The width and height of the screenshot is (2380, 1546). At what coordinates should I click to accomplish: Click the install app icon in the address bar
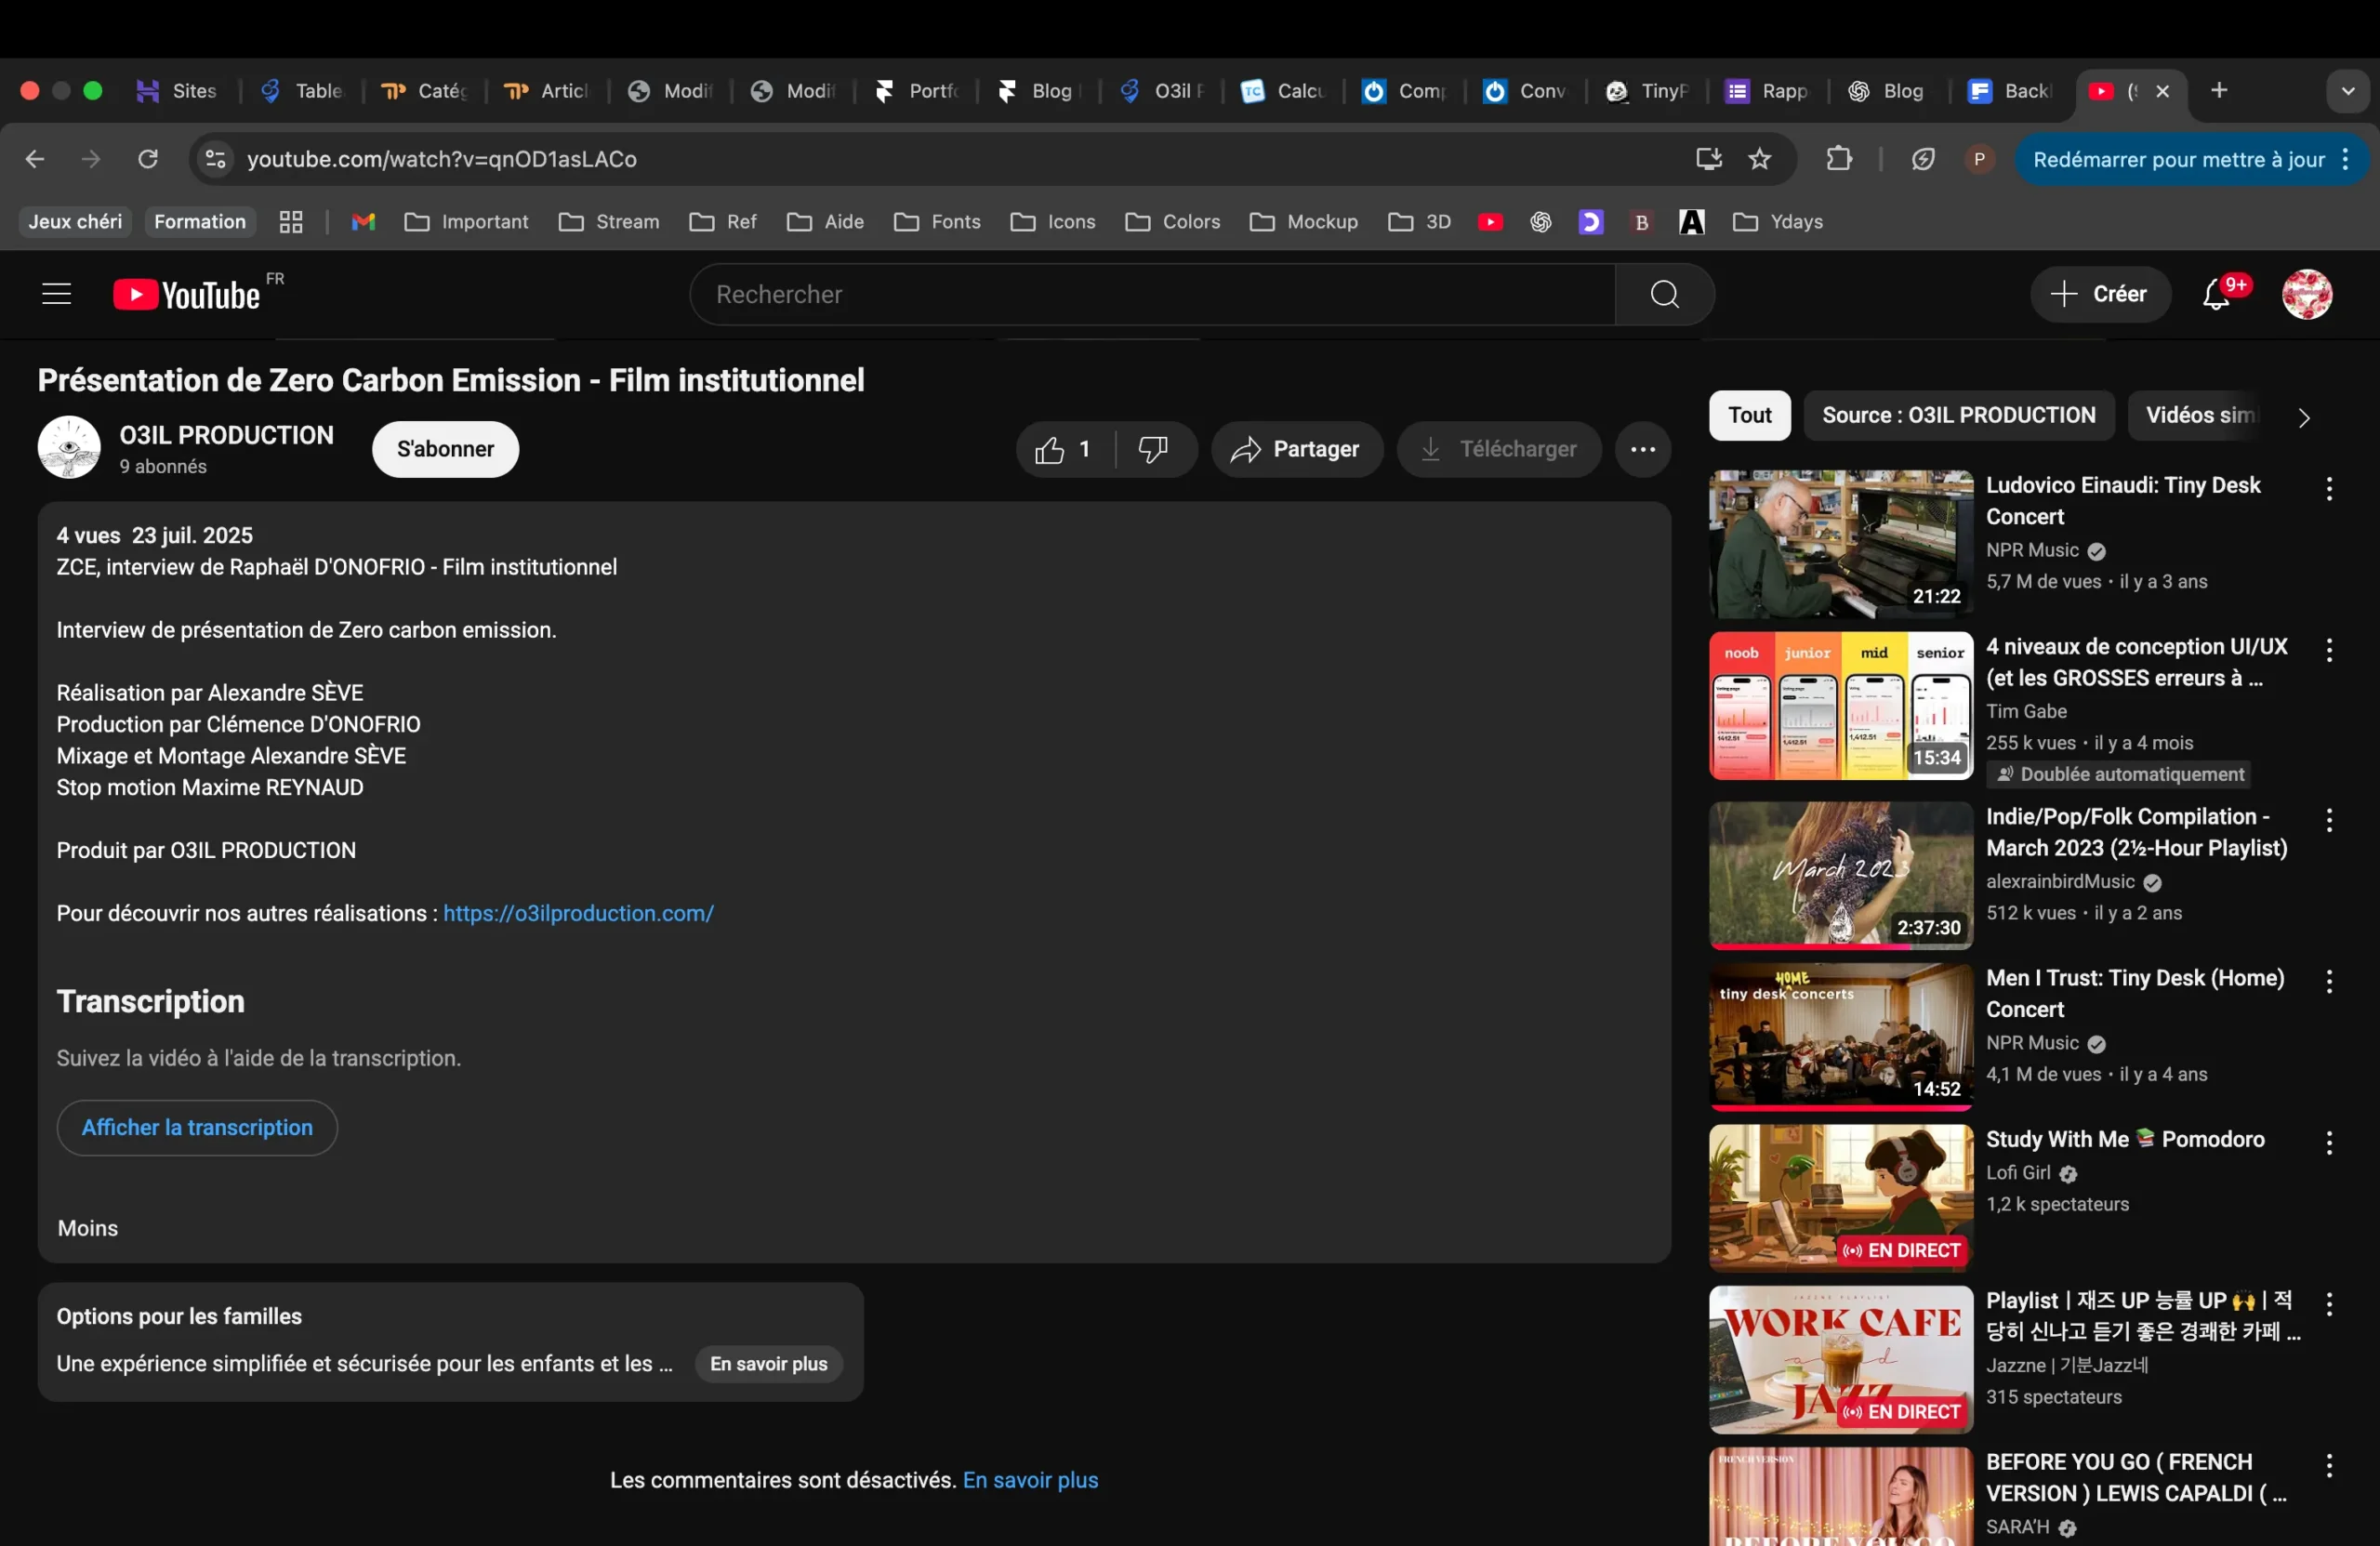pos(1708,158)
